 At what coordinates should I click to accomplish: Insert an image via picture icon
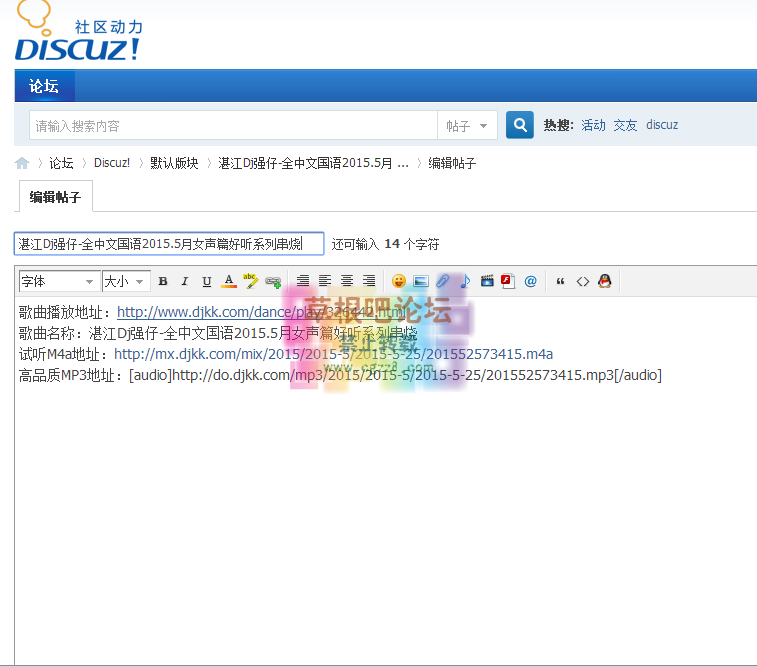pos(421,281)
